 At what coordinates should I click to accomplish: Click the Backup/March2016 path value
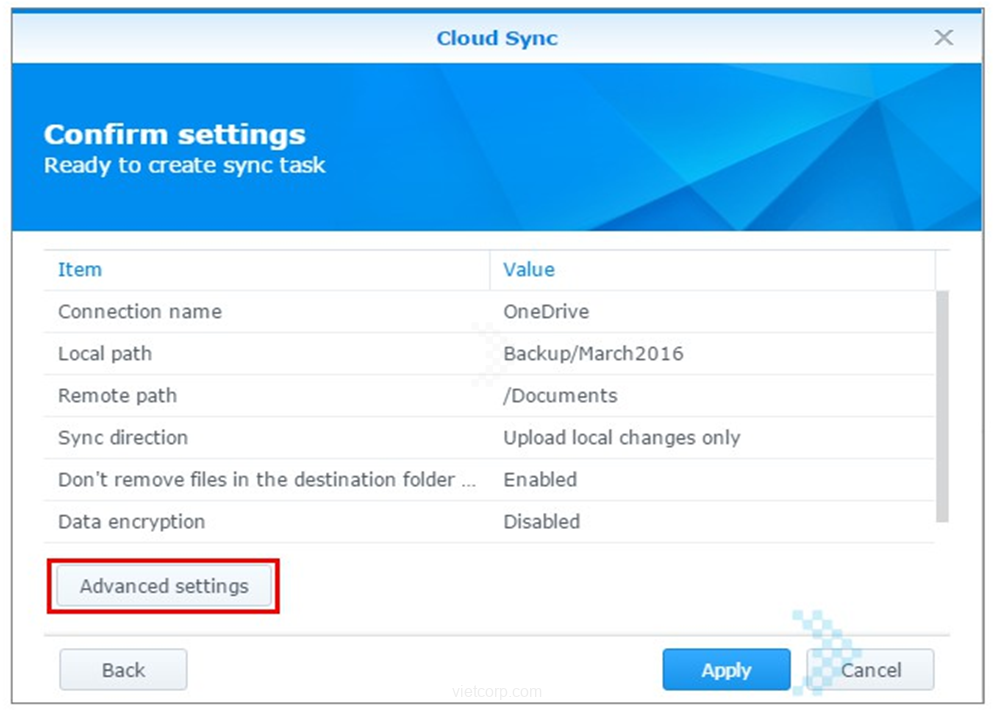pos(593,354)
